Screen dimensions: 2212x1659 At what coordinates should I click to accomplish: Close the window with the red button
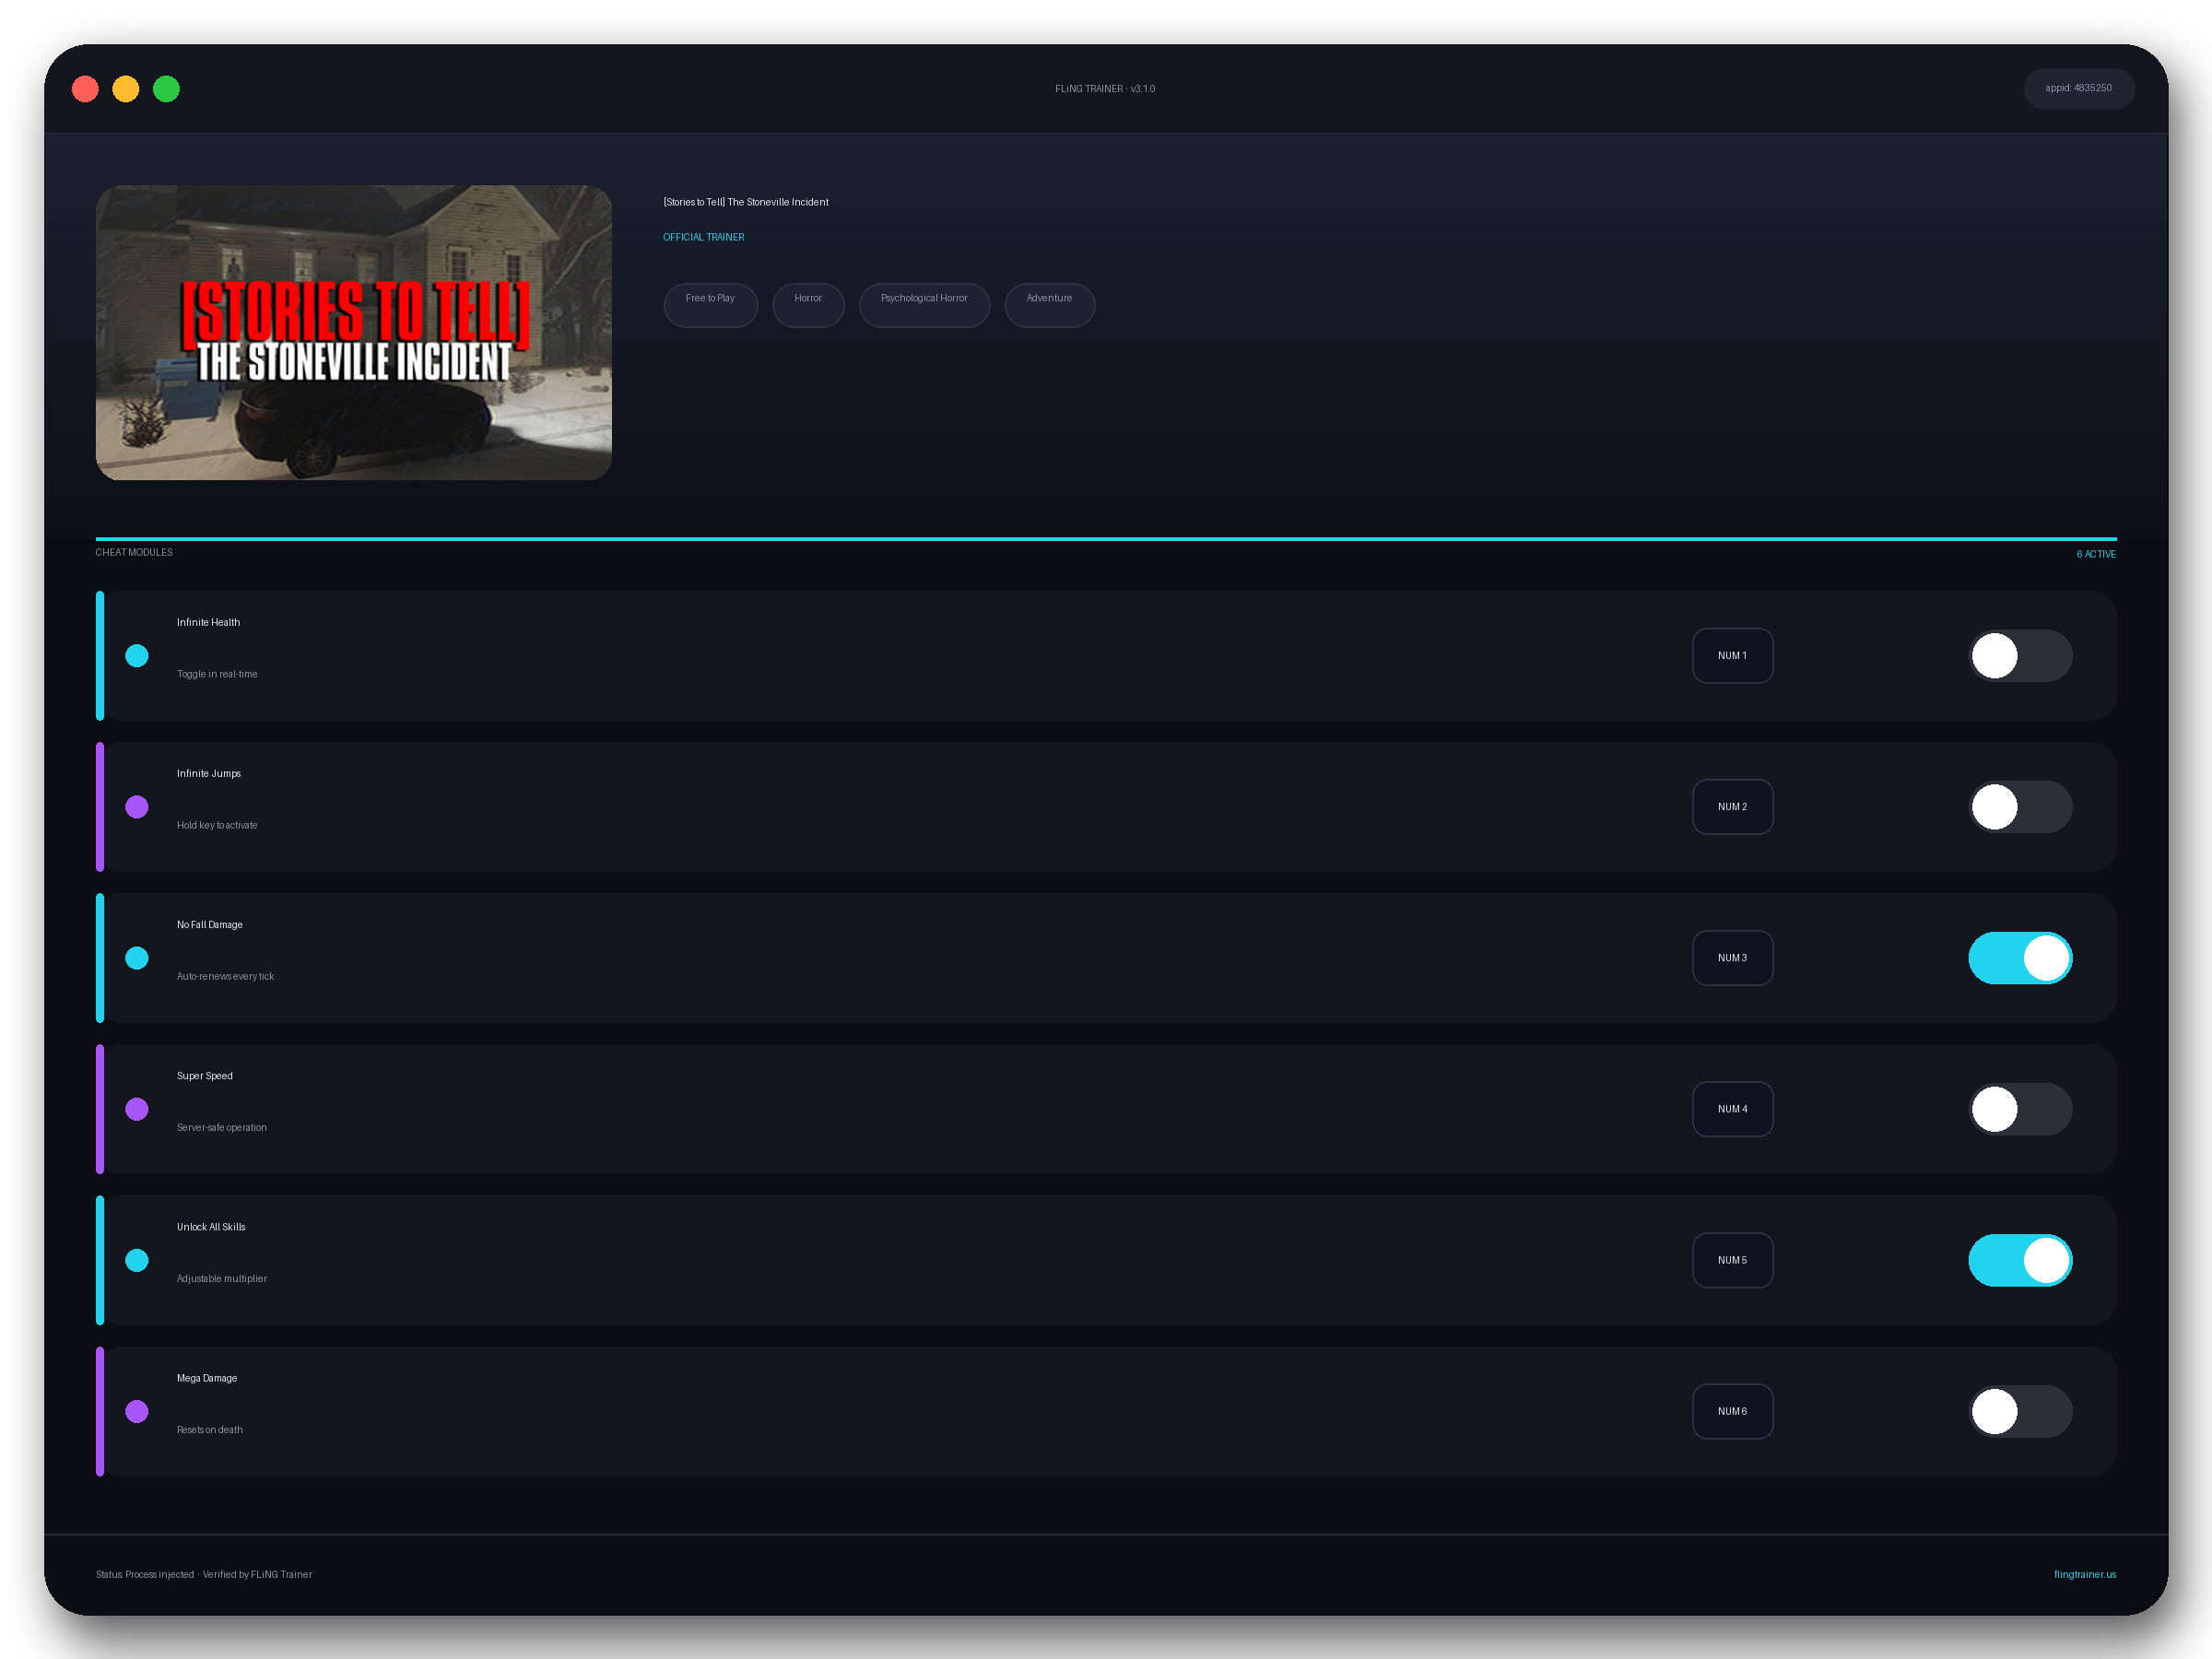85,89
